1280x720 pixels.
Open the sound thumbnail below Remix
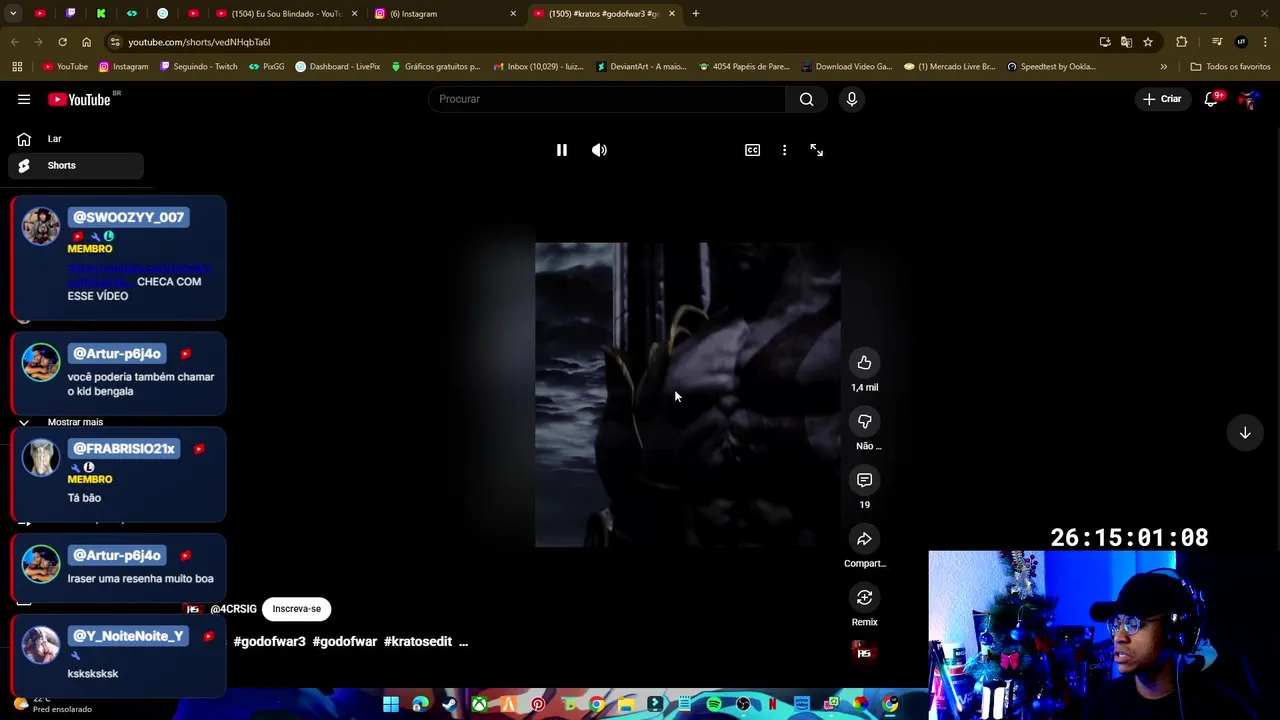coord(864,653)
